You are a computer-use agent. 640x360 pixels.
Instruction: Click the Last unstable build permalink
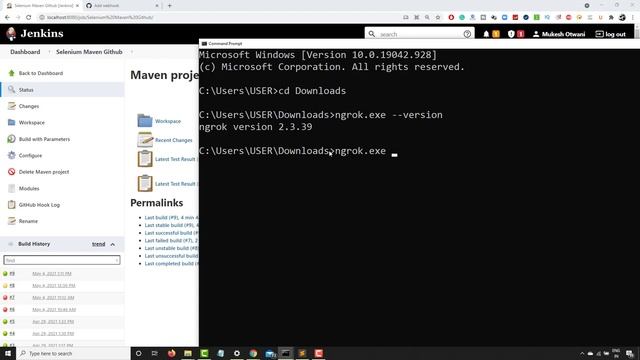171,248
